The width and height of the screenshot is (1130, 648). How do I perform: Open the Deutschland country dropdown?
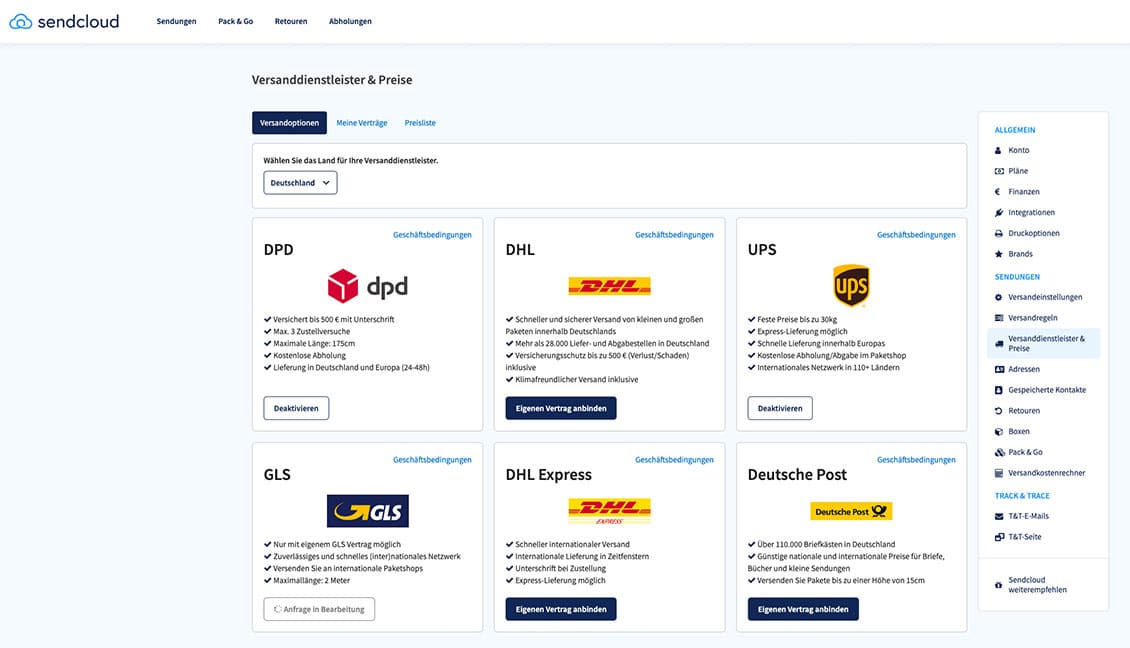click(300, 183)
